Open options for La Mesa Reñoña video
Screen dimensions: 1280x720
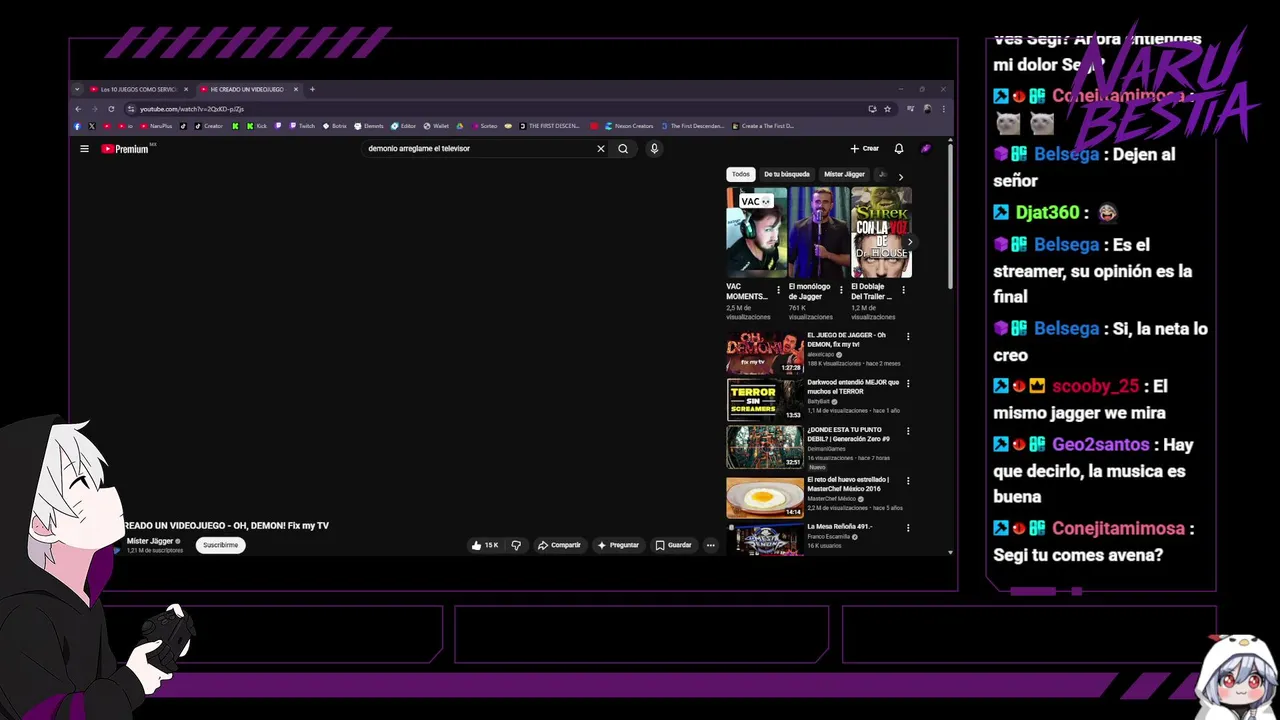[x=908, y=527]
